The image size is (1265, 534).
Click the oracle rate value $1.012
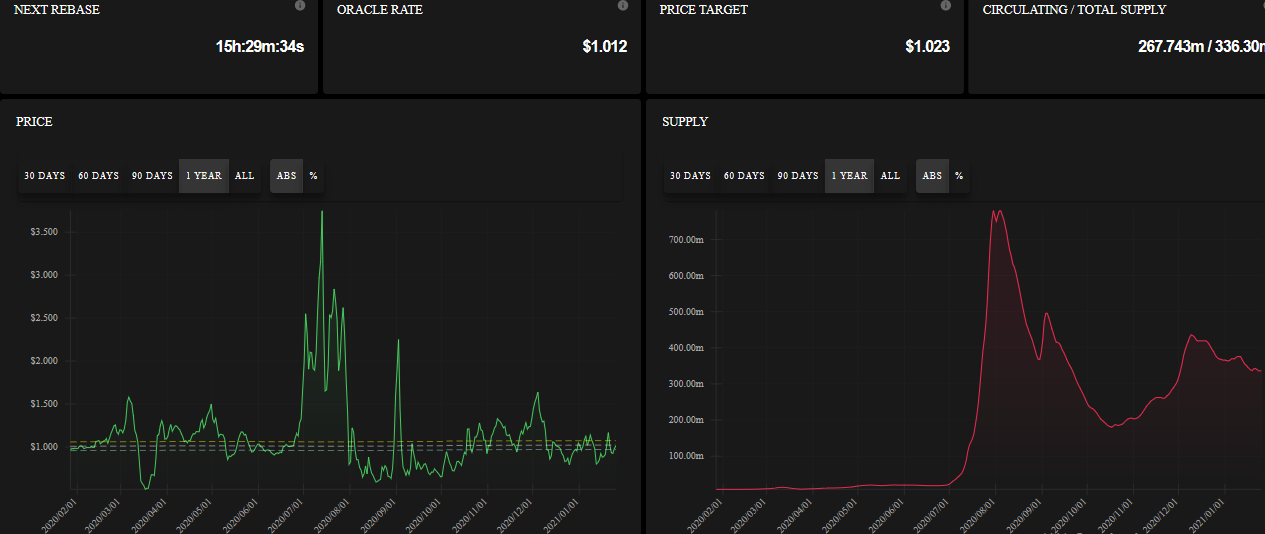605,46
